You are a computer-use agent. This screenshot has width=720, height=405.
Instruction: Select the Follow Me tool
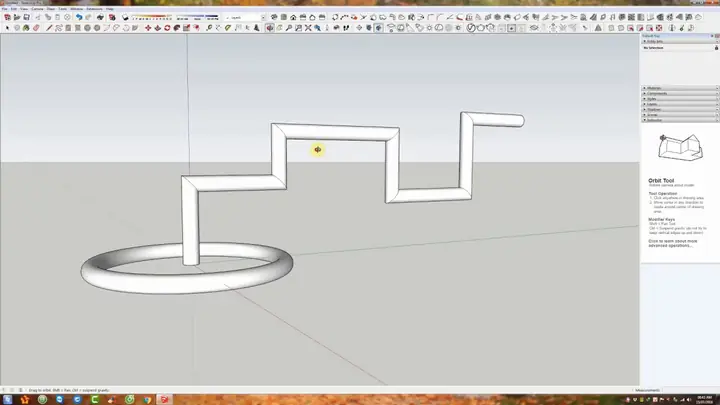tap(177, 28)
